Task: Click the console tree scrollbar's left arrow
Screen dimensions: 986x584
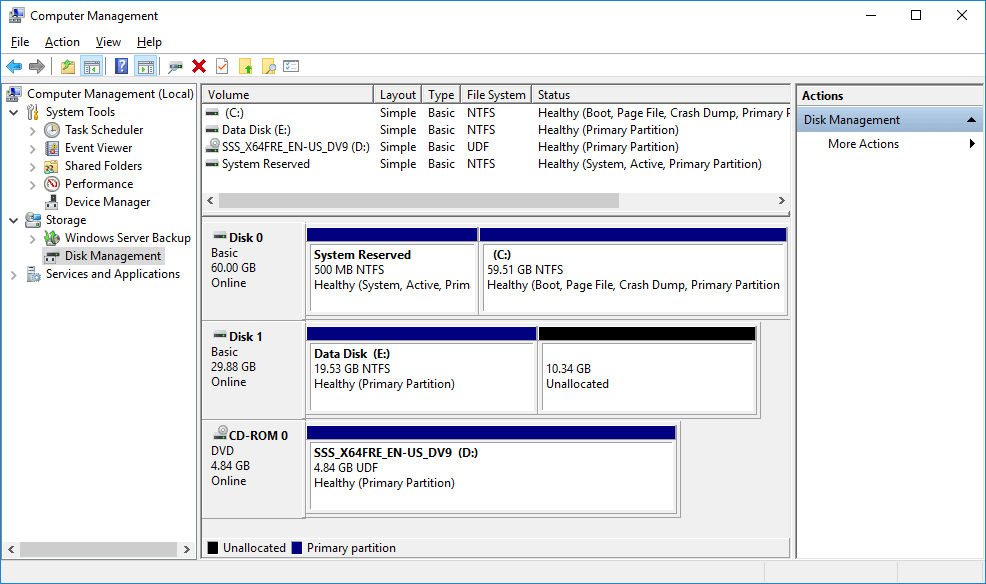Action: pos(11,549)
